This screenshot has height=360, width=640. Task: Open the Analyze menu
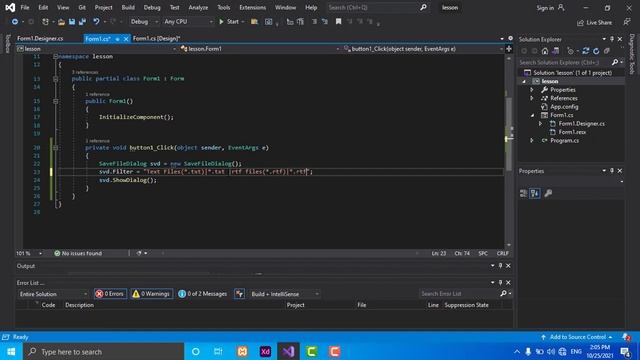click(x=198, y=7)
